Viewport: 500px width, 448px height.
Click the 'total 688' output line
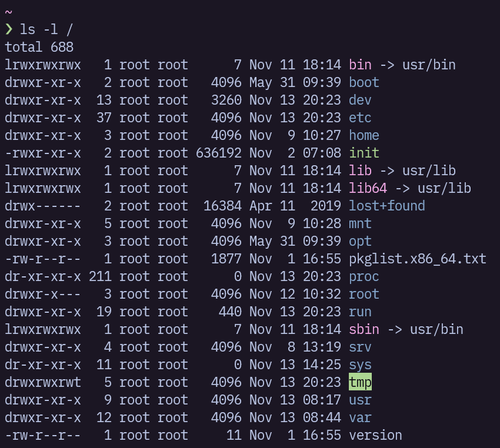(39, 47)
